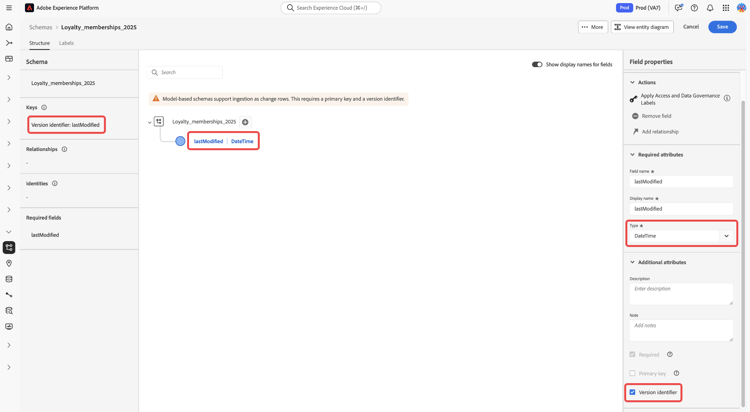
Task: Collapse the expanded sidebar group above Schemas
Action: tap(9, 232)
